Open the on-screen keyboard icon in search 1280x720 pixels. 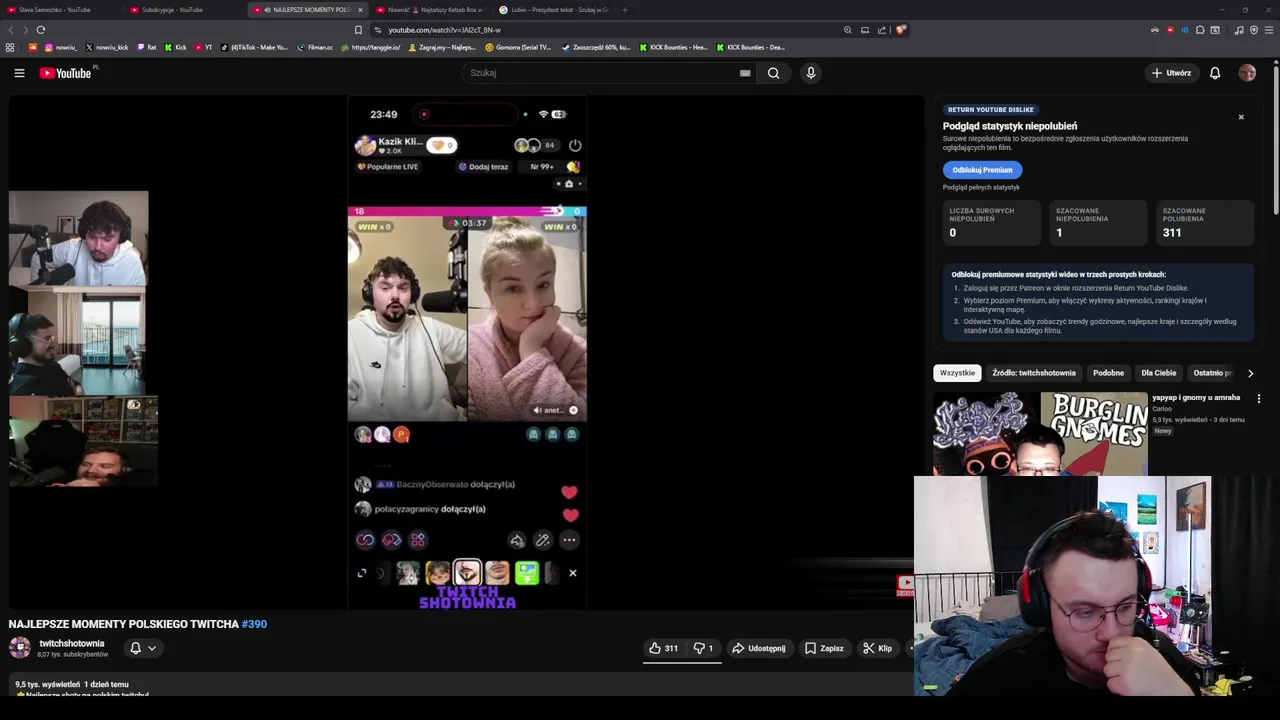point(745,73)
